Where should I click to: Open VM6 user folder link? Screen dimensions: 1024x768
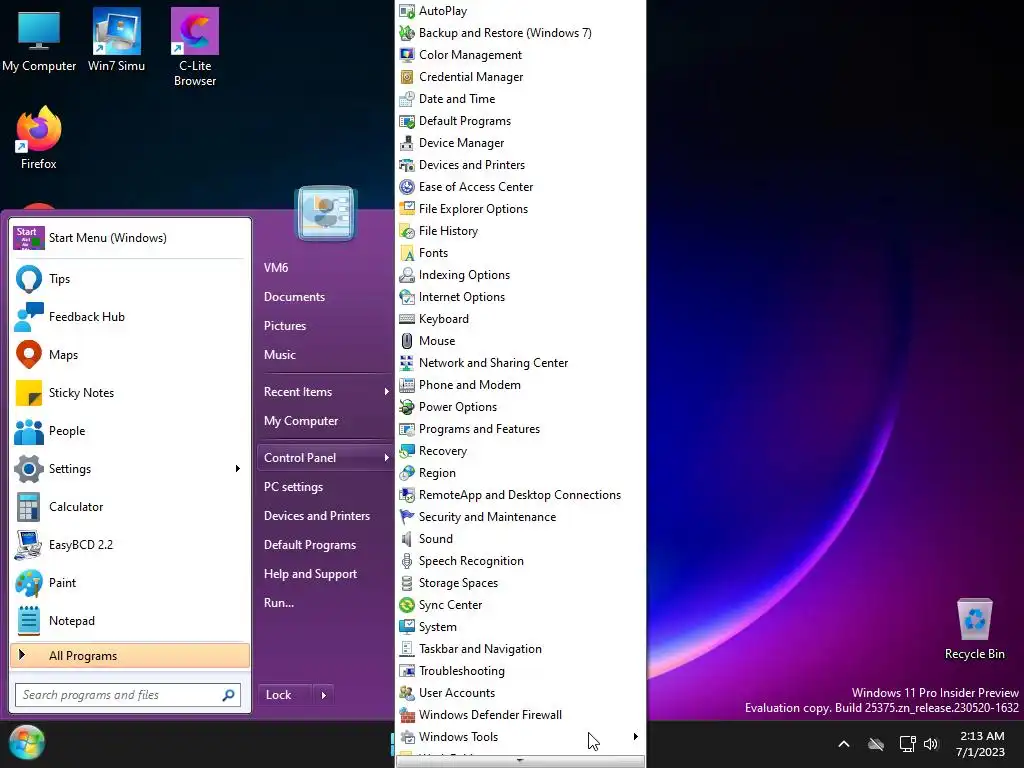pyautogui.click(x=276, y=268)
